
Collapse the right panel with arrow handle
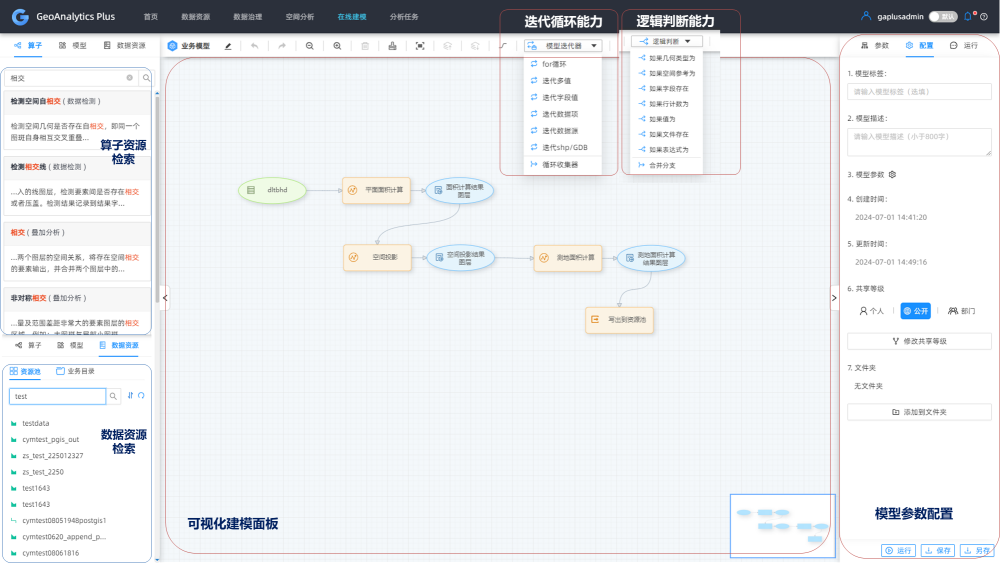pyautogui.click(x=834, y=298)
